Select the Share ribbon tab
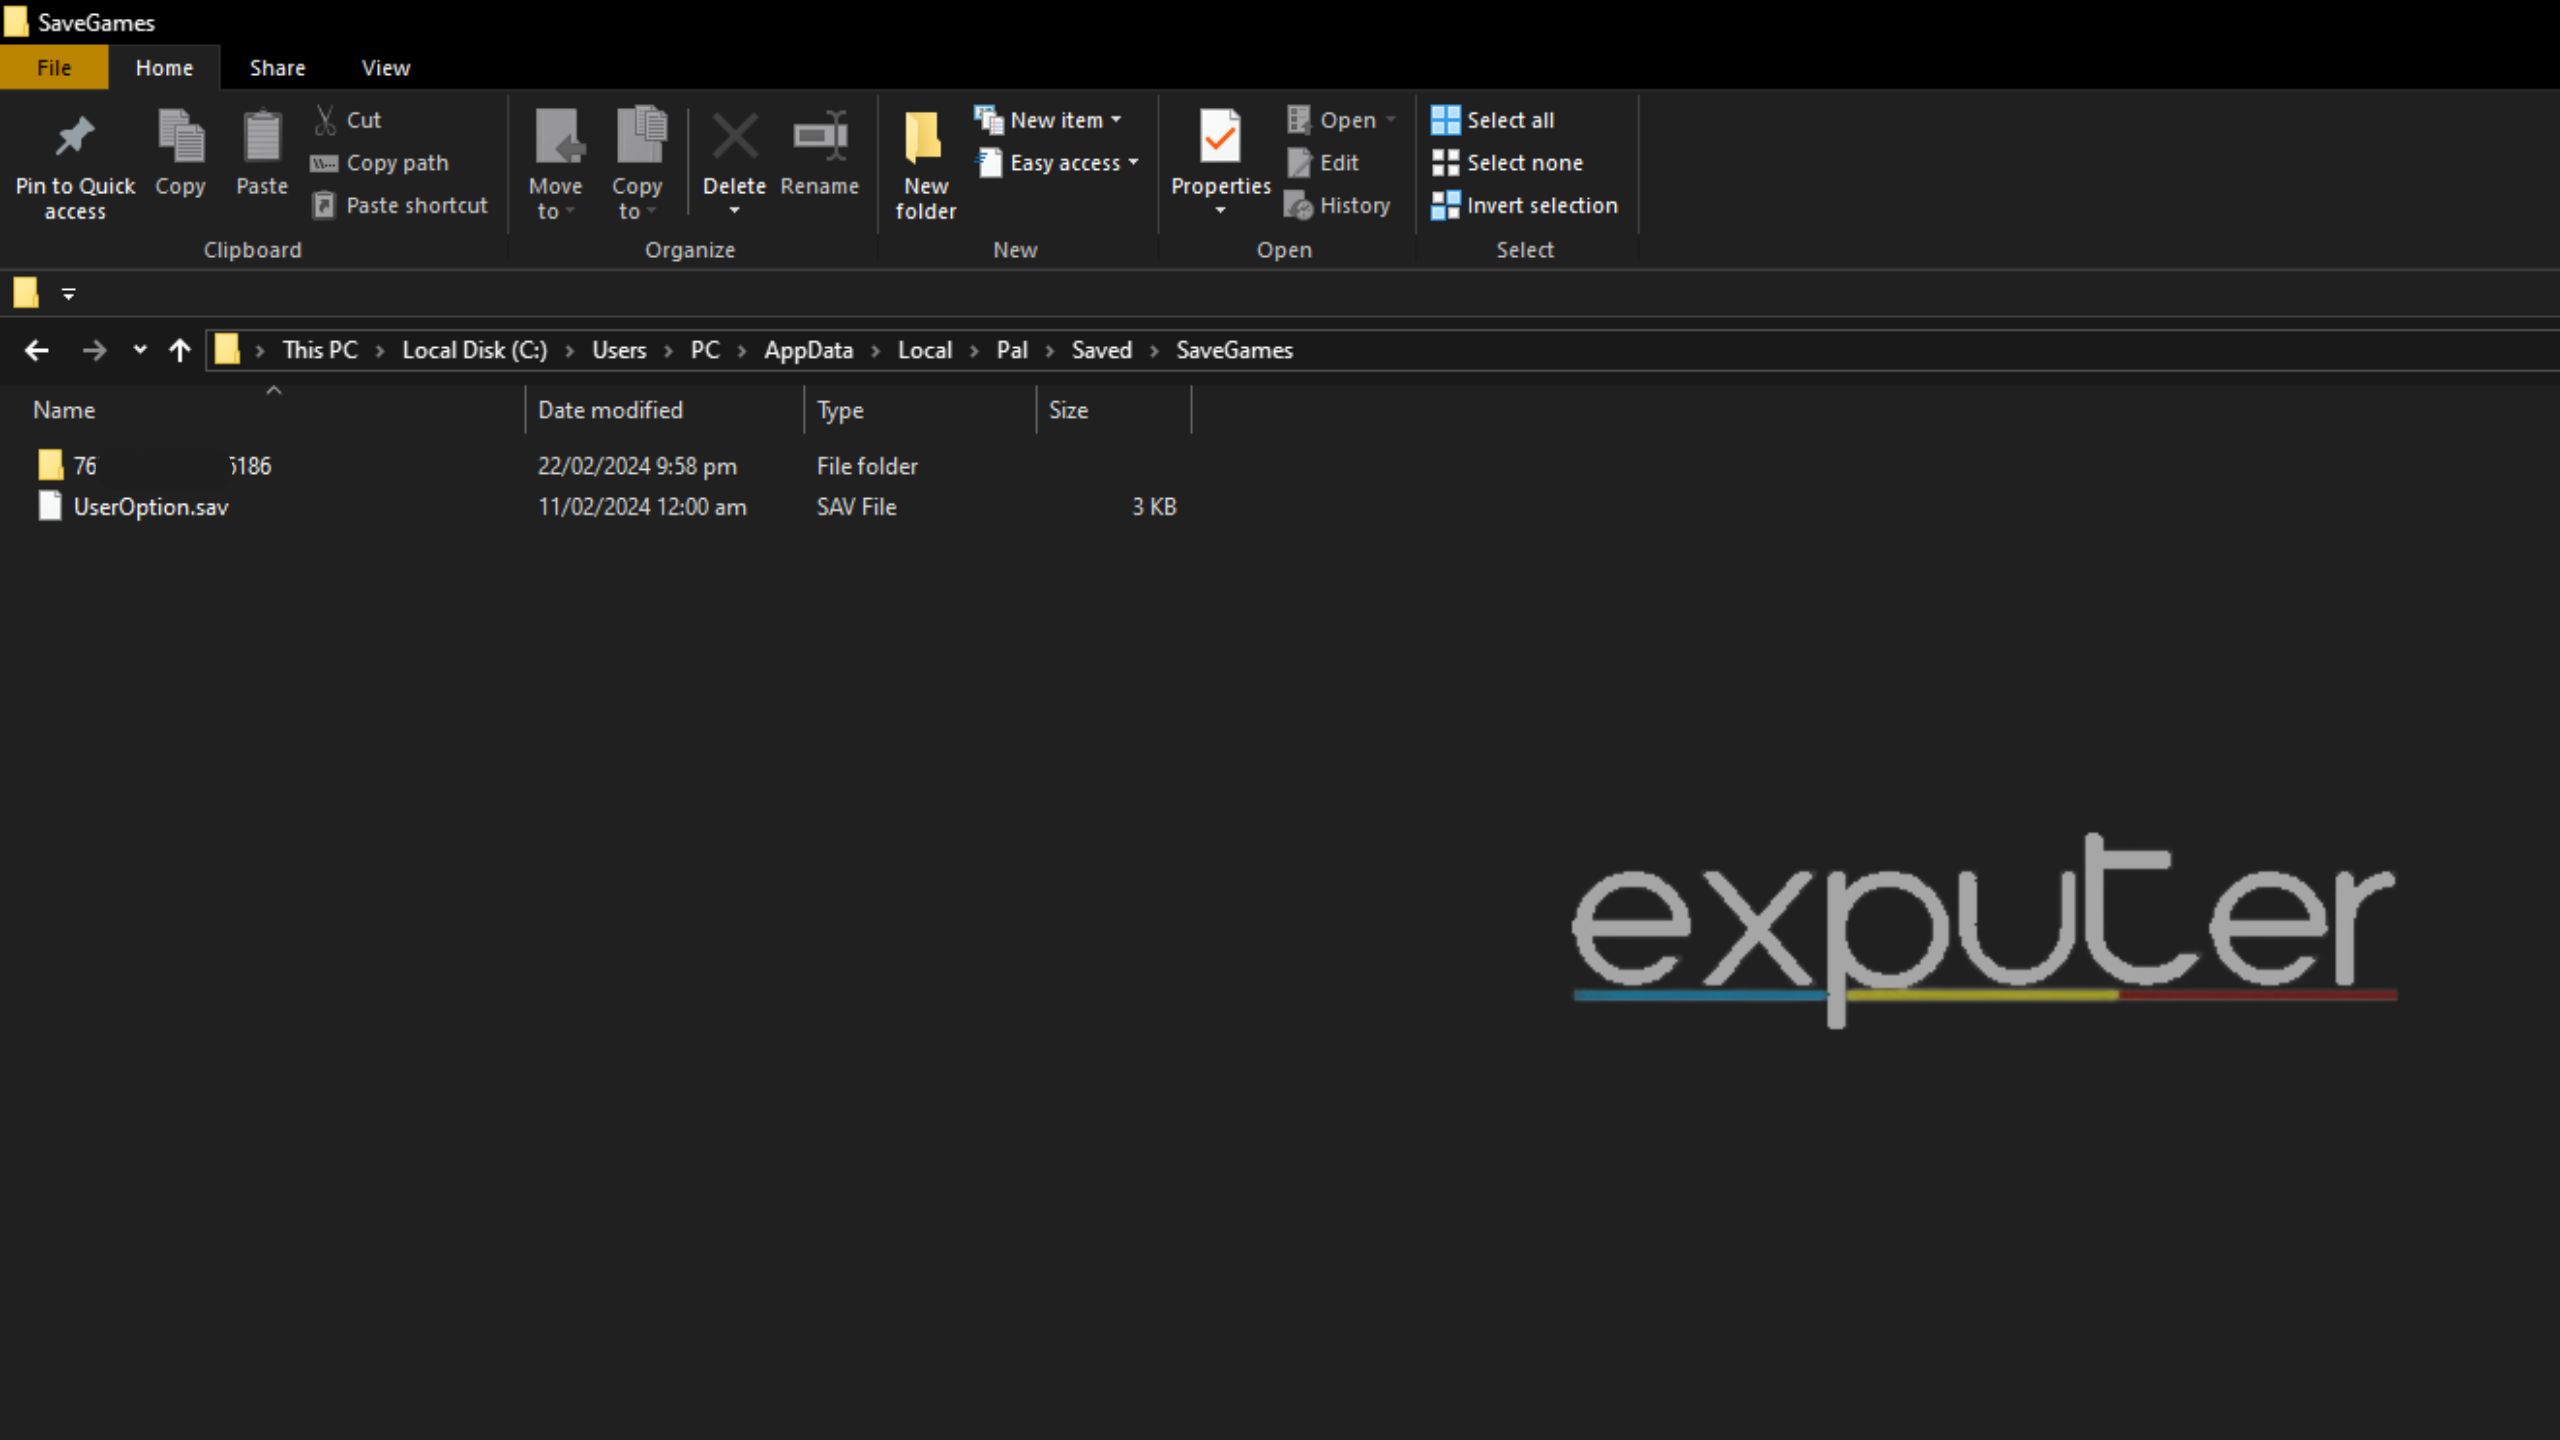 [276, 67]
